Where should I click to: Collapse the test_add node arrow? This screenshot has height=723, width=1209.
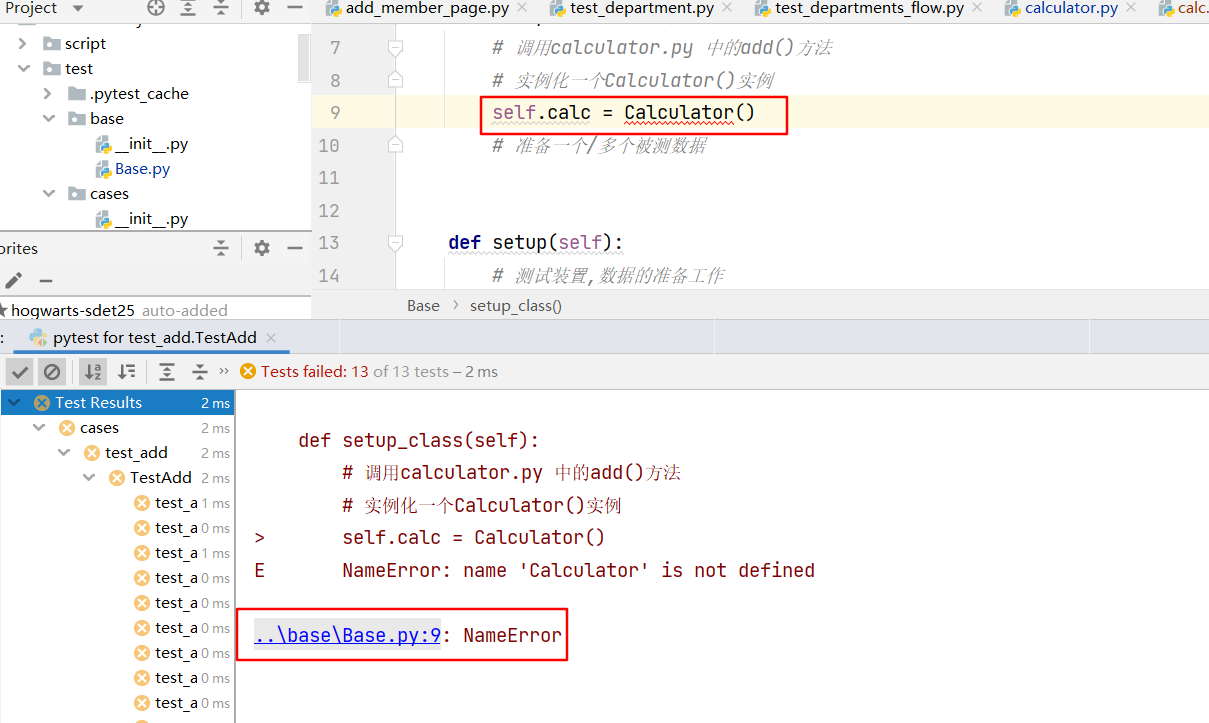[64, 453]
